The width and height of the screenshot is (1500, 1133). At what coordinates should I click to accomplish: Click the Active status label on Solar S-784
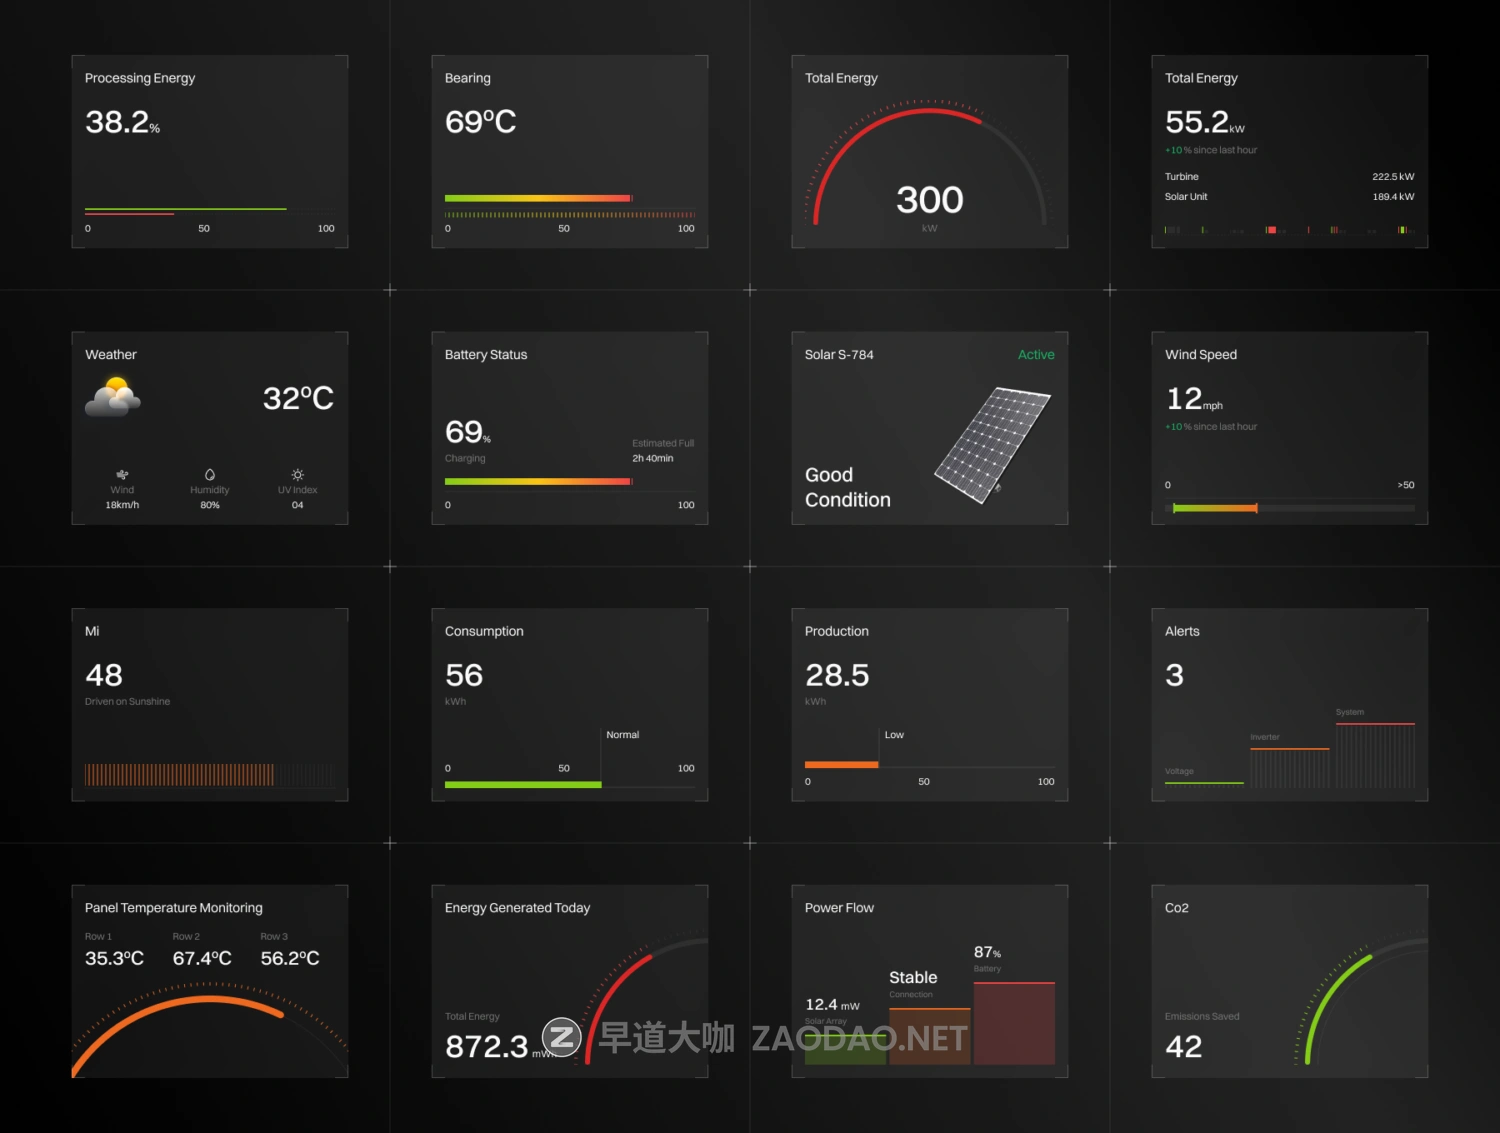pos(1036,355)
